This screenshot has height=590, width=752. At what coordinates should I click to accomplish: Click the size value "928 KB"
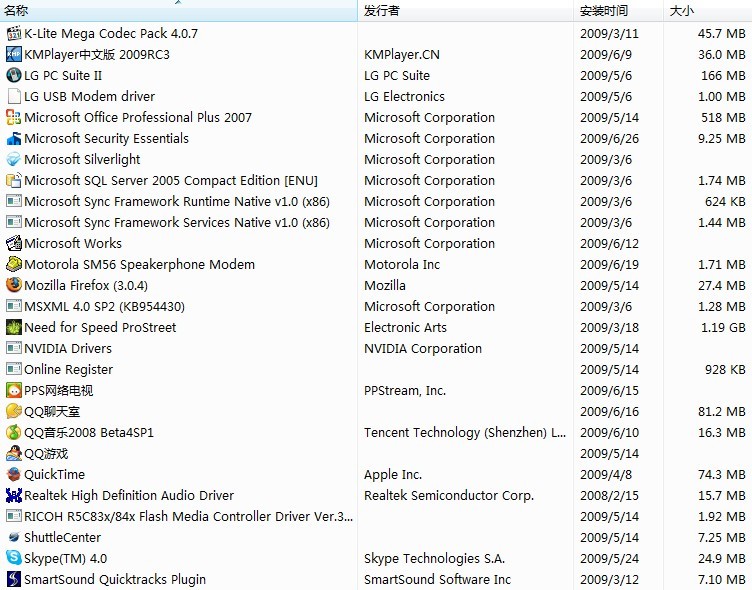[725, 369]
